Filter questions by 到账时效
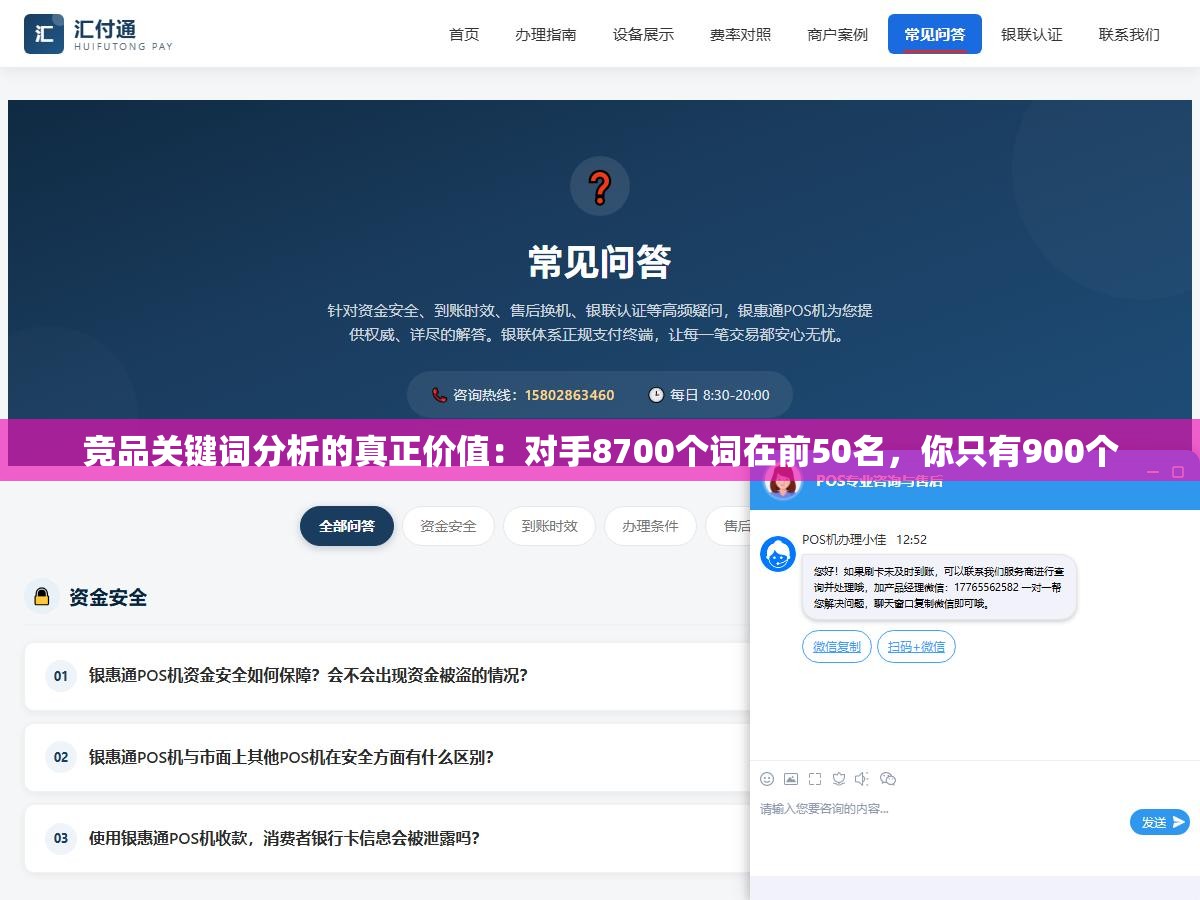 tap(549, 526)
